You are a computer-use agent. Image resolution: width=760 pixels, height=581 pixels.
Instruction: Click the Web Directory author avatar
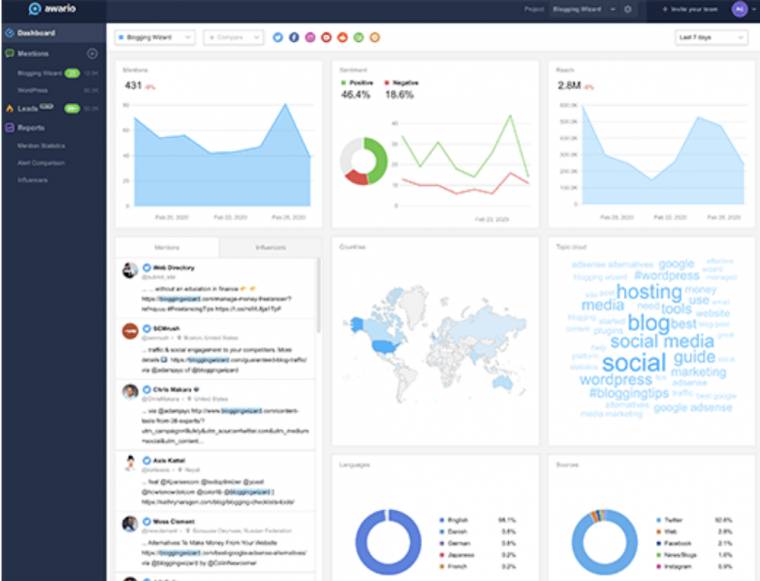(x=130, y=270)
